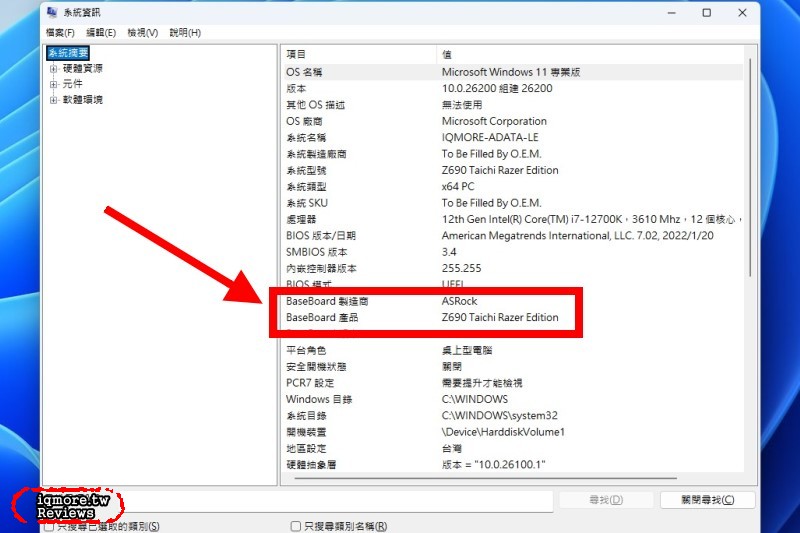Select the SMBIOS 版本 row

click(x=513, y=251)
